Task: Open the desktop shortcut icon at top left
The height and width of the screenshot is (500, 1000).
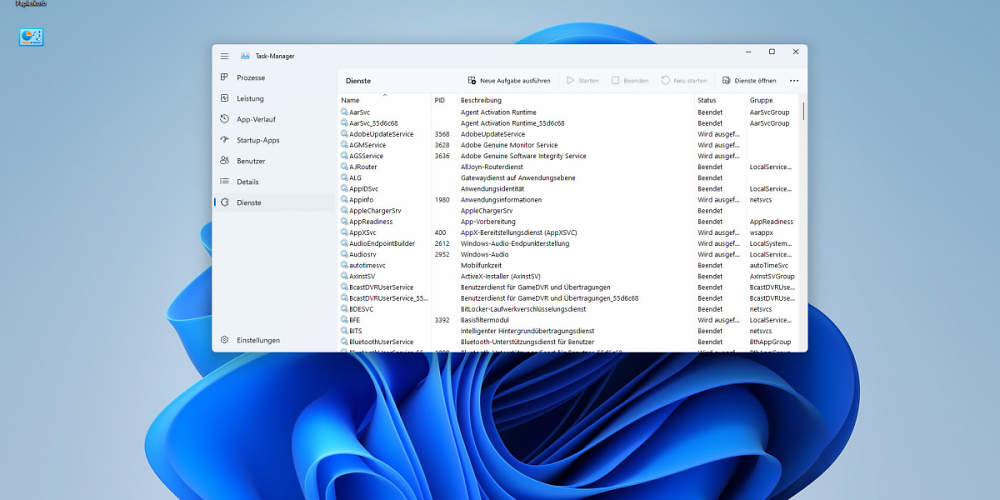Action: click(x=31, y=37)
